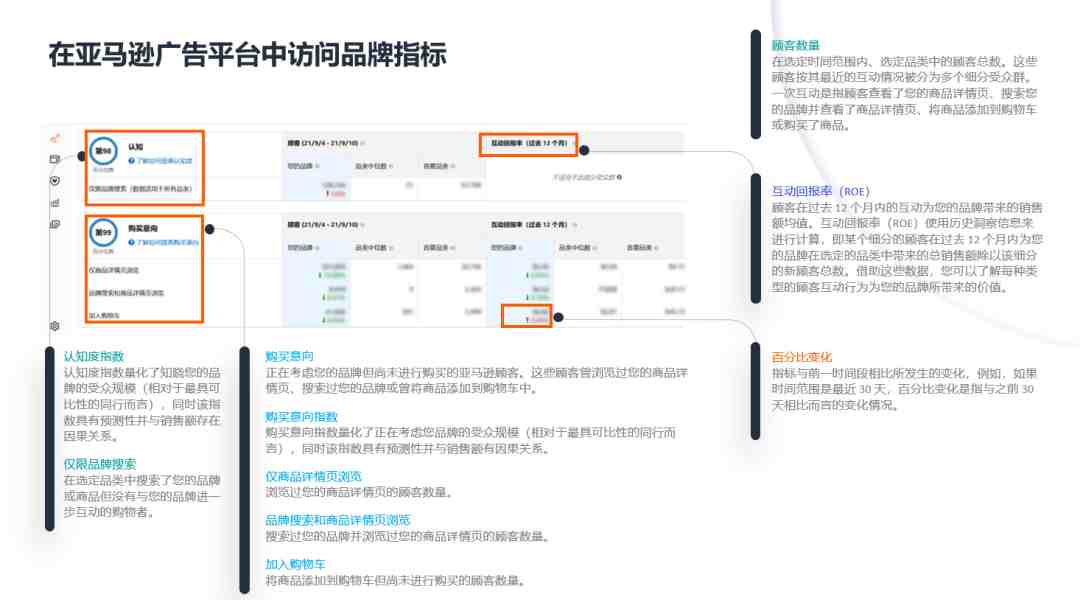Select the 认知 card title
The width and height of the screenshot is (1080, 600).
click(136, 147)
